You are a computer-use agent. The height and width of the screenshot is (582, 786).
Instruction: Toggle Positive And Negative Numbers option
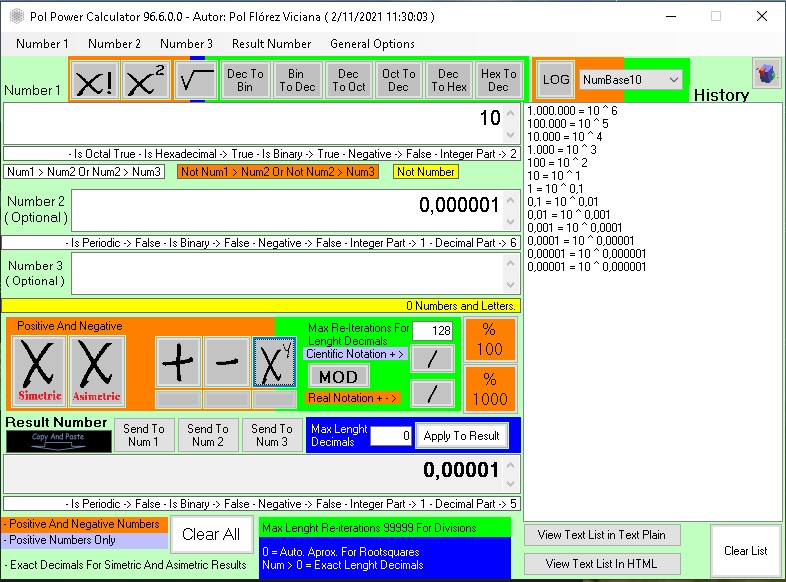tap(84, 524)
